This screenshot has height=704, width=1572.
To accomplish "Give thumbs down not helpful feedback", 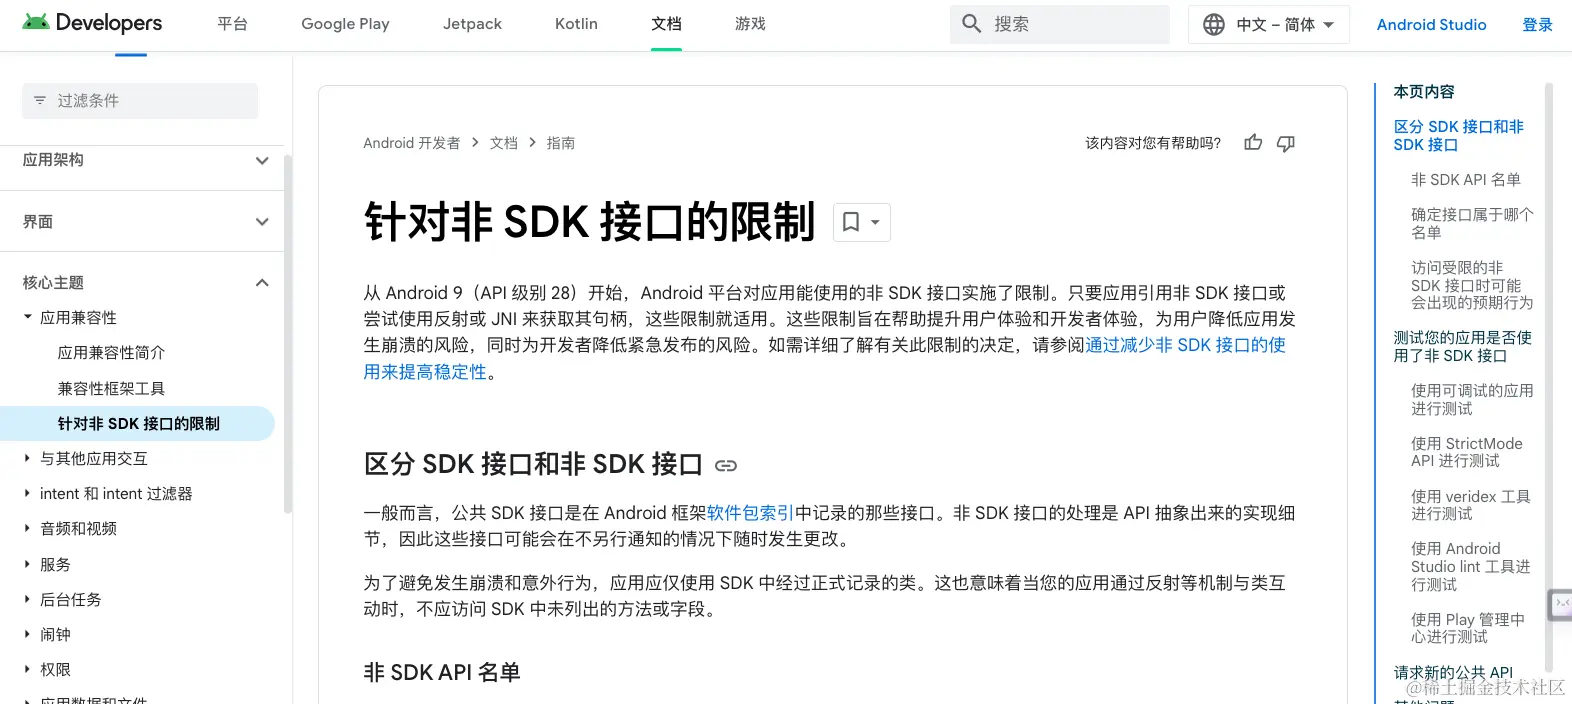I will [x=1286, y=144].
